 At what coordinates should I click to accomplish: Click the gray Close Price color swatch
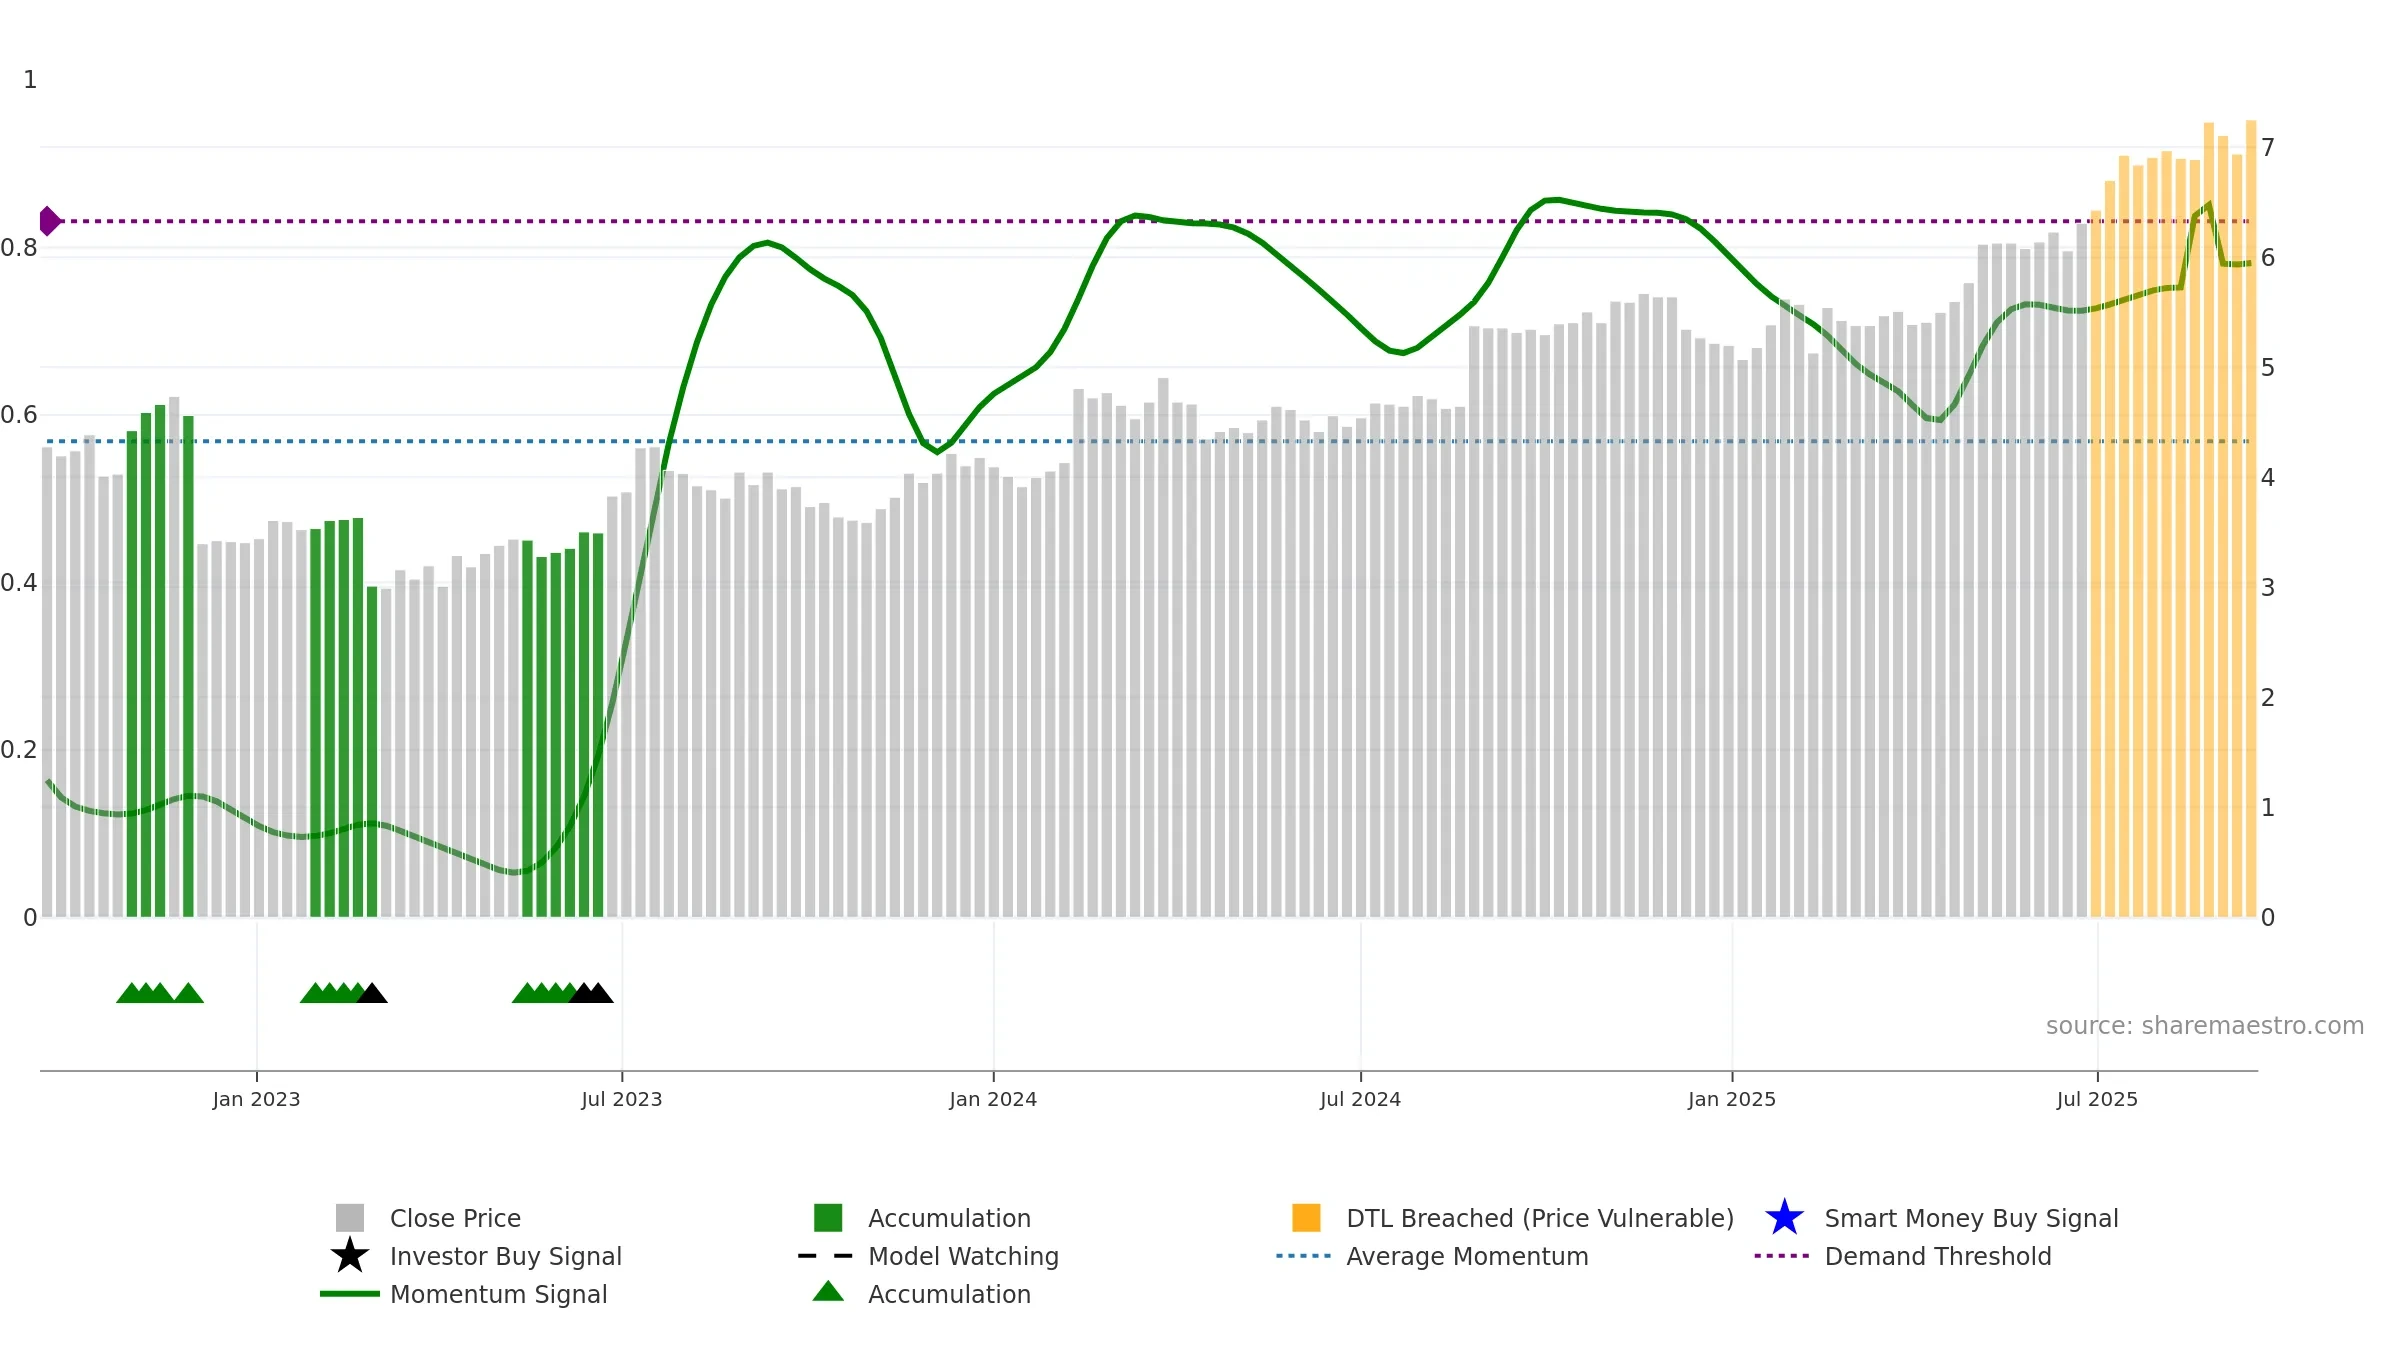pyautogui.click(x=350, y=1218)
